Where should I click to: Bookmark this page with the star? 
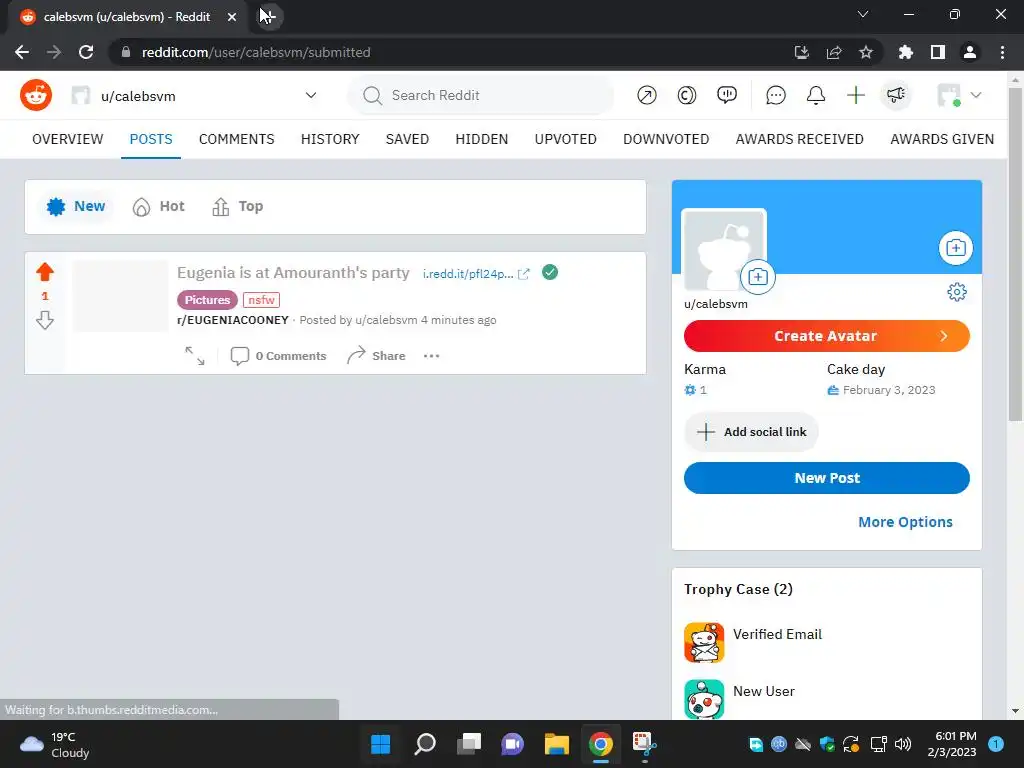(866, 52)
